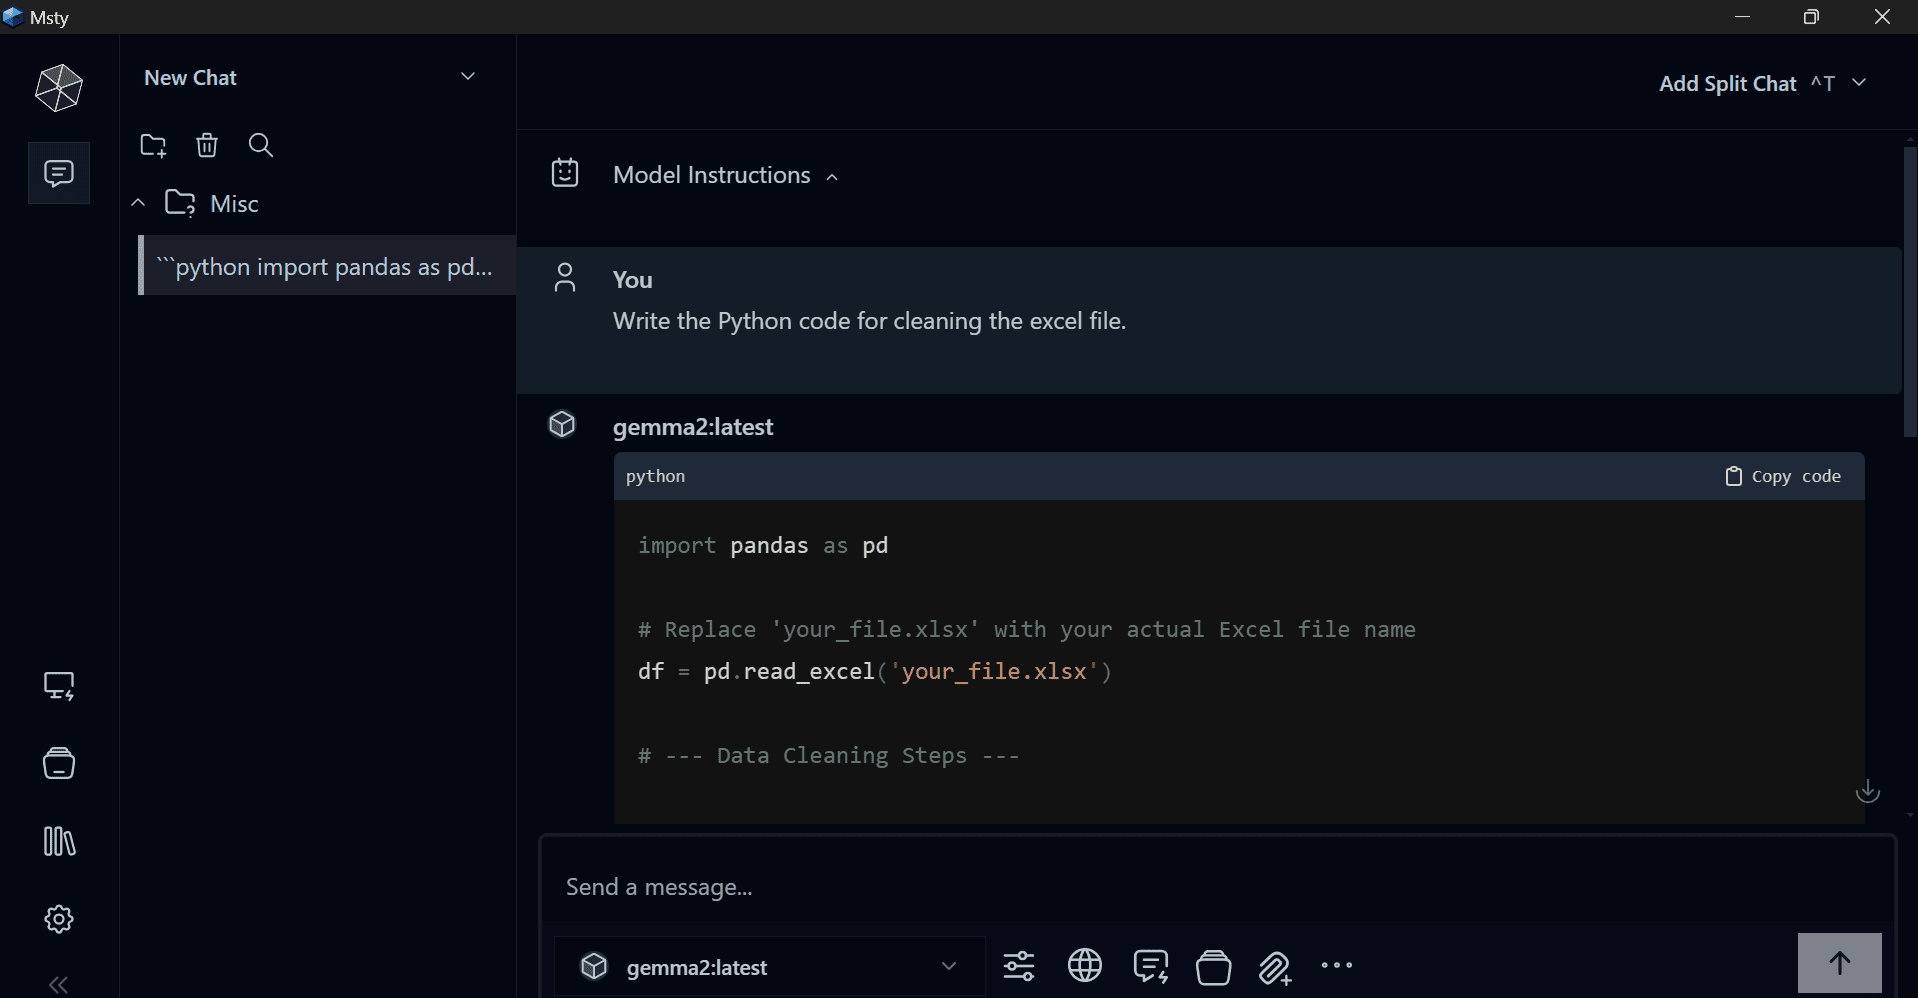Viewport: 1918px width, 998px height.
Task: Collapse the sidebar with double chevron
Action: tap(59, 985)
